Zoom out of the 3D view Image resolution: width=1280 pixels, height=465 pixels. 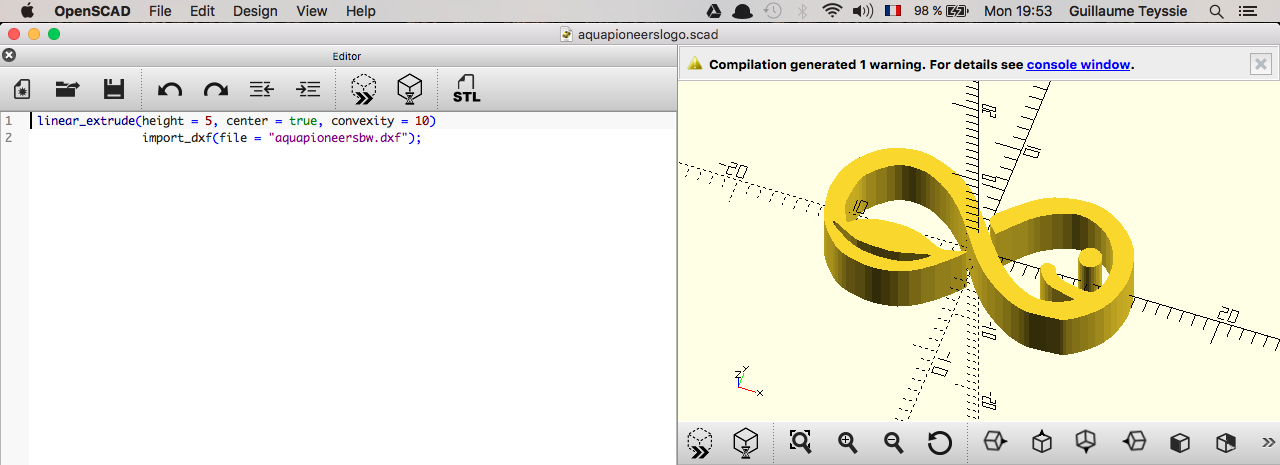coord(894,442)
